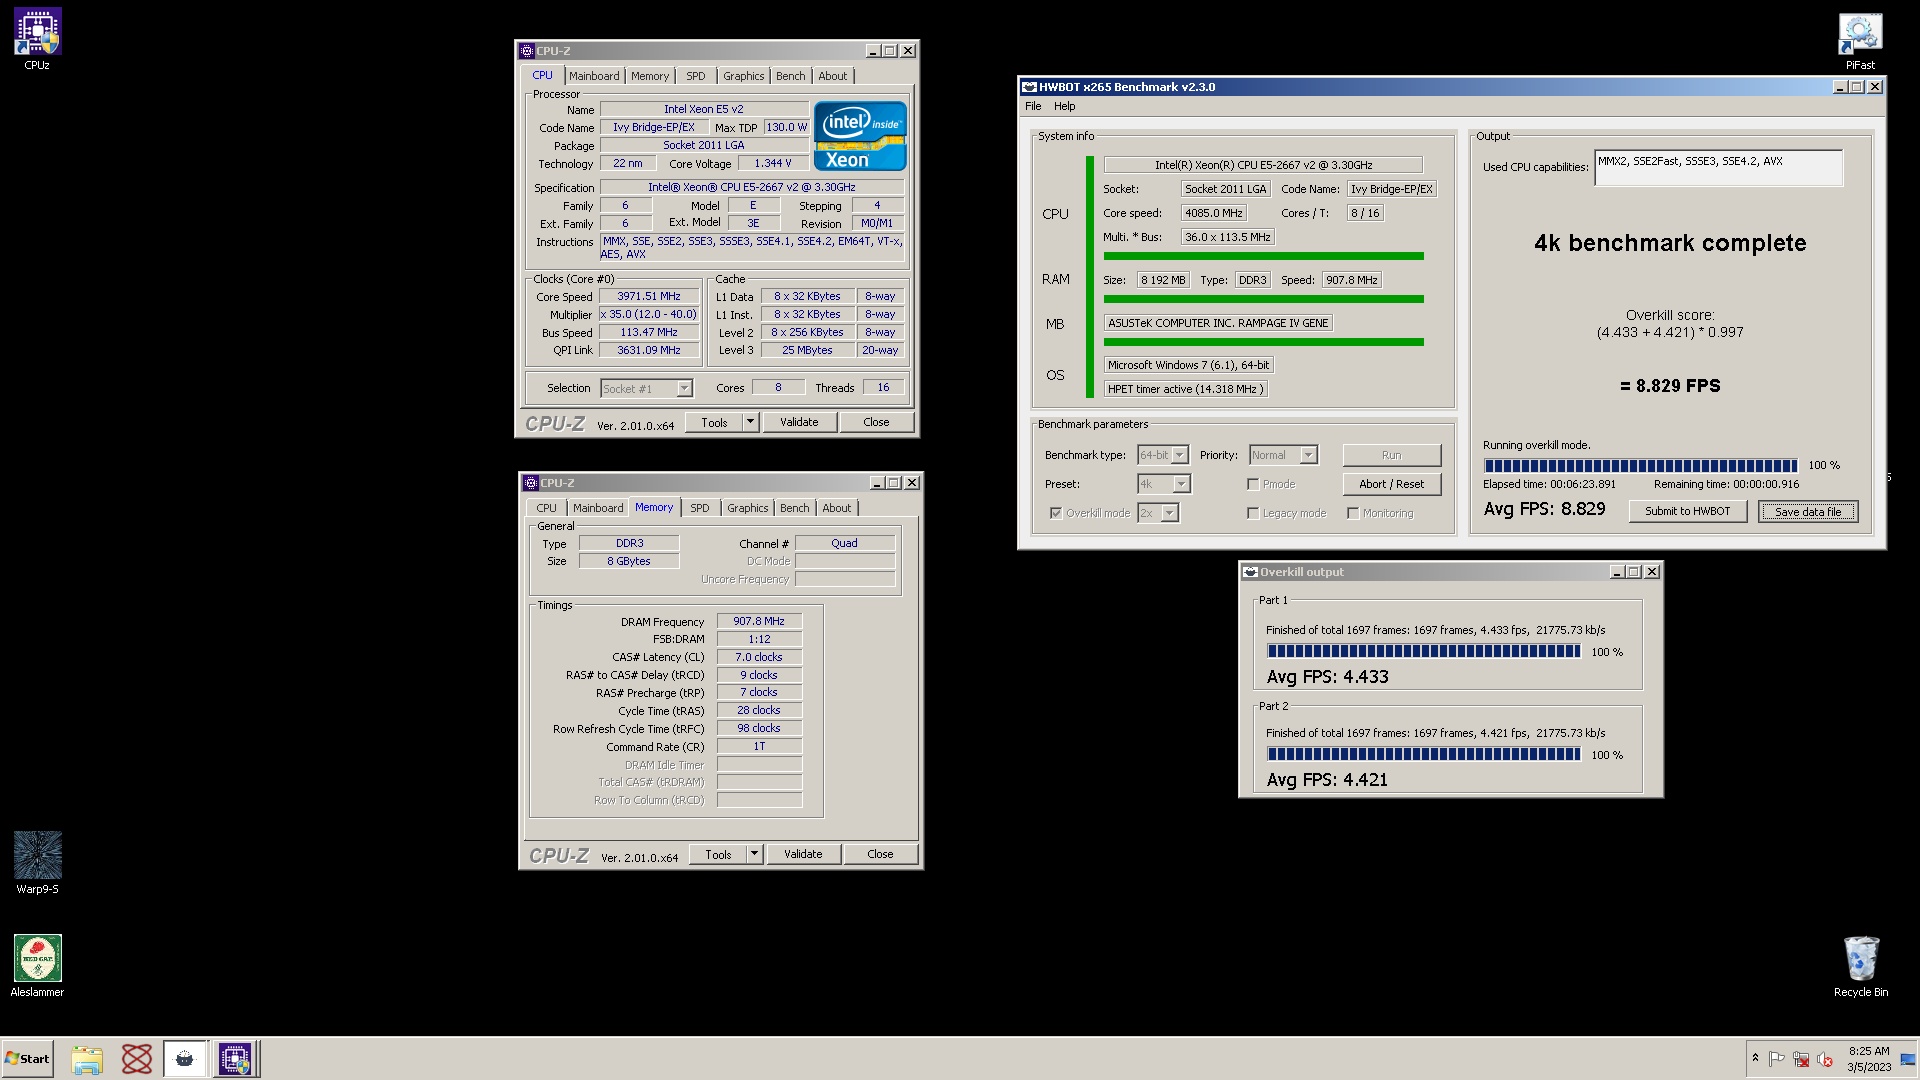This screenshot has width=1920, height=1080.
Task: Open SPD tab in CPU-Z Memory window
Action: (x=700, y=508)
